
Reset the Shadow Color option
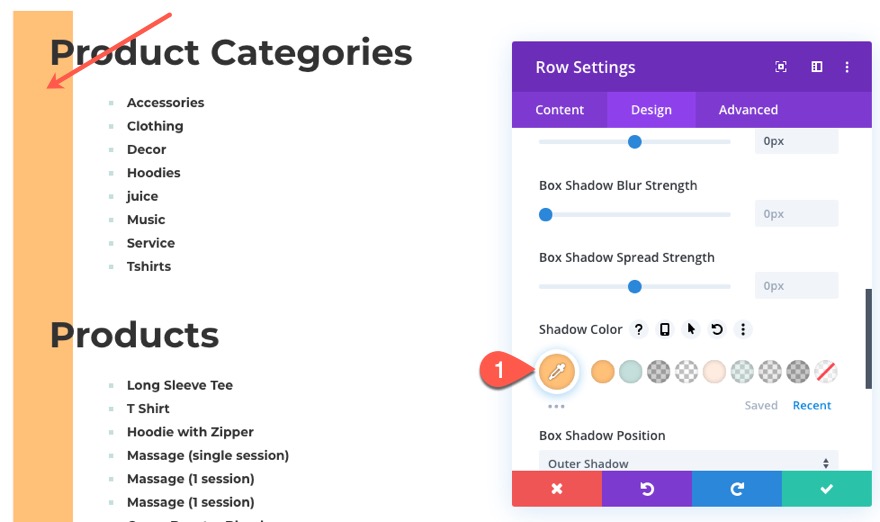(x=717, y=330)
